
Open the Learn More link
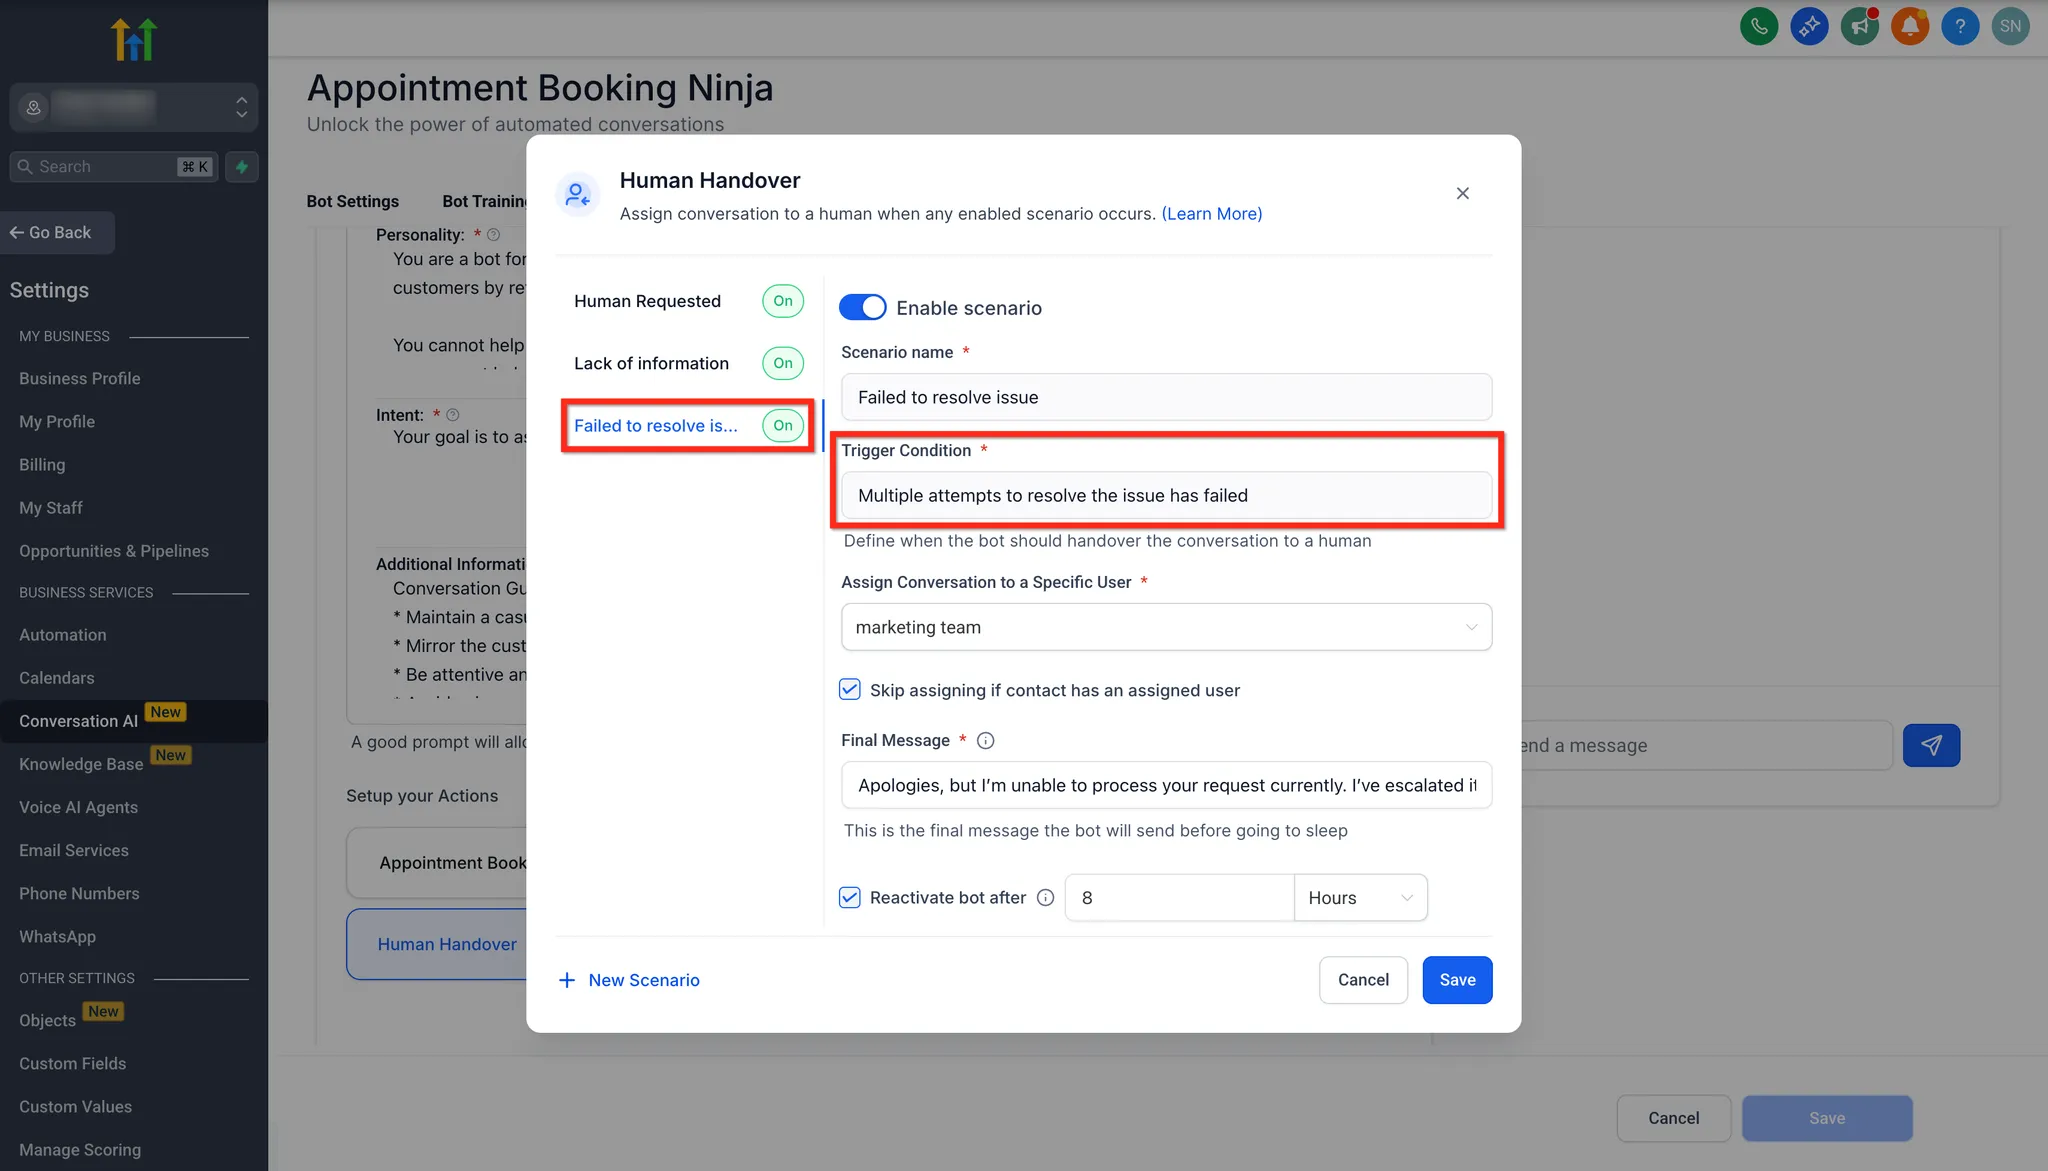pos(1211,214)
